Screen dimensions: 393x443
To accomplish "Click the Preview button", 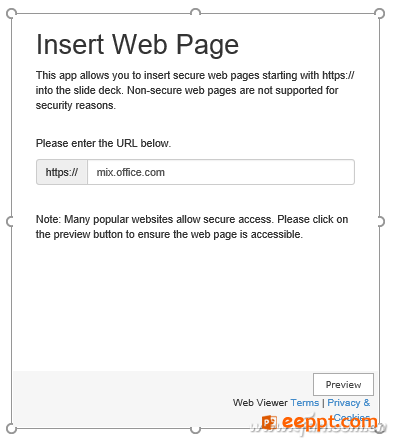I will (343, 384).
